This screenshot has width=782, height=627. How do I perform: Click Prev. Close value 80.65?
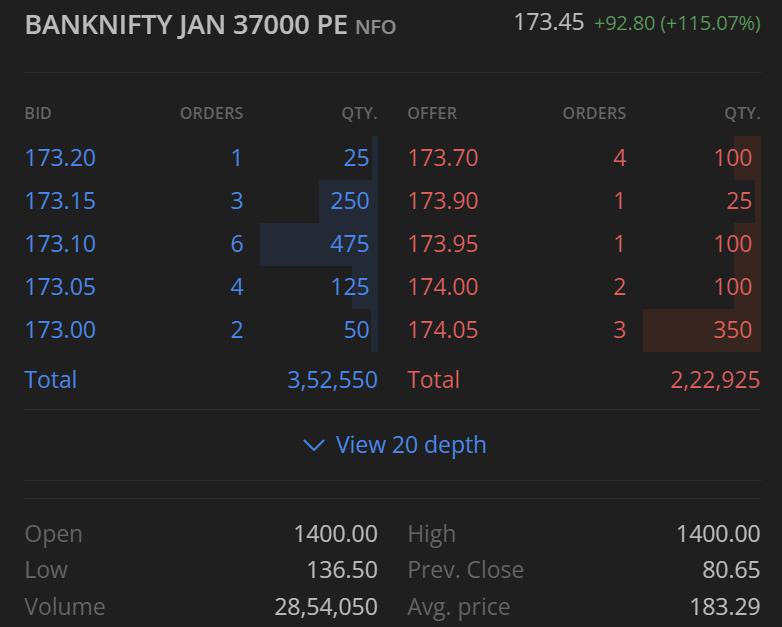[x=731, y=570]
